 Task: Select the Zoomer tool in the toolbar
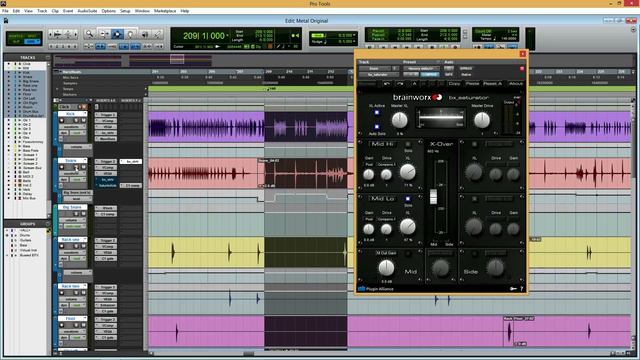89,34
